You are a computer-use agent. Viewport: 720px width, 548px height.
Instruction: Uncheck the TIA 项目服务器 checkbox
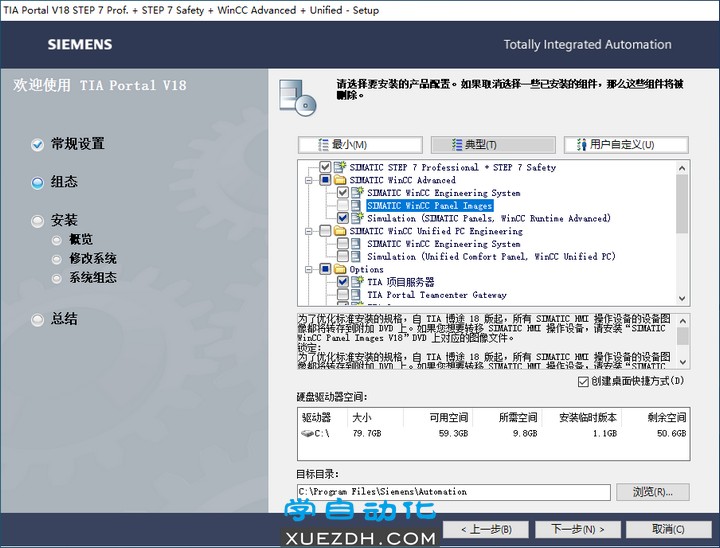point(343,282)
